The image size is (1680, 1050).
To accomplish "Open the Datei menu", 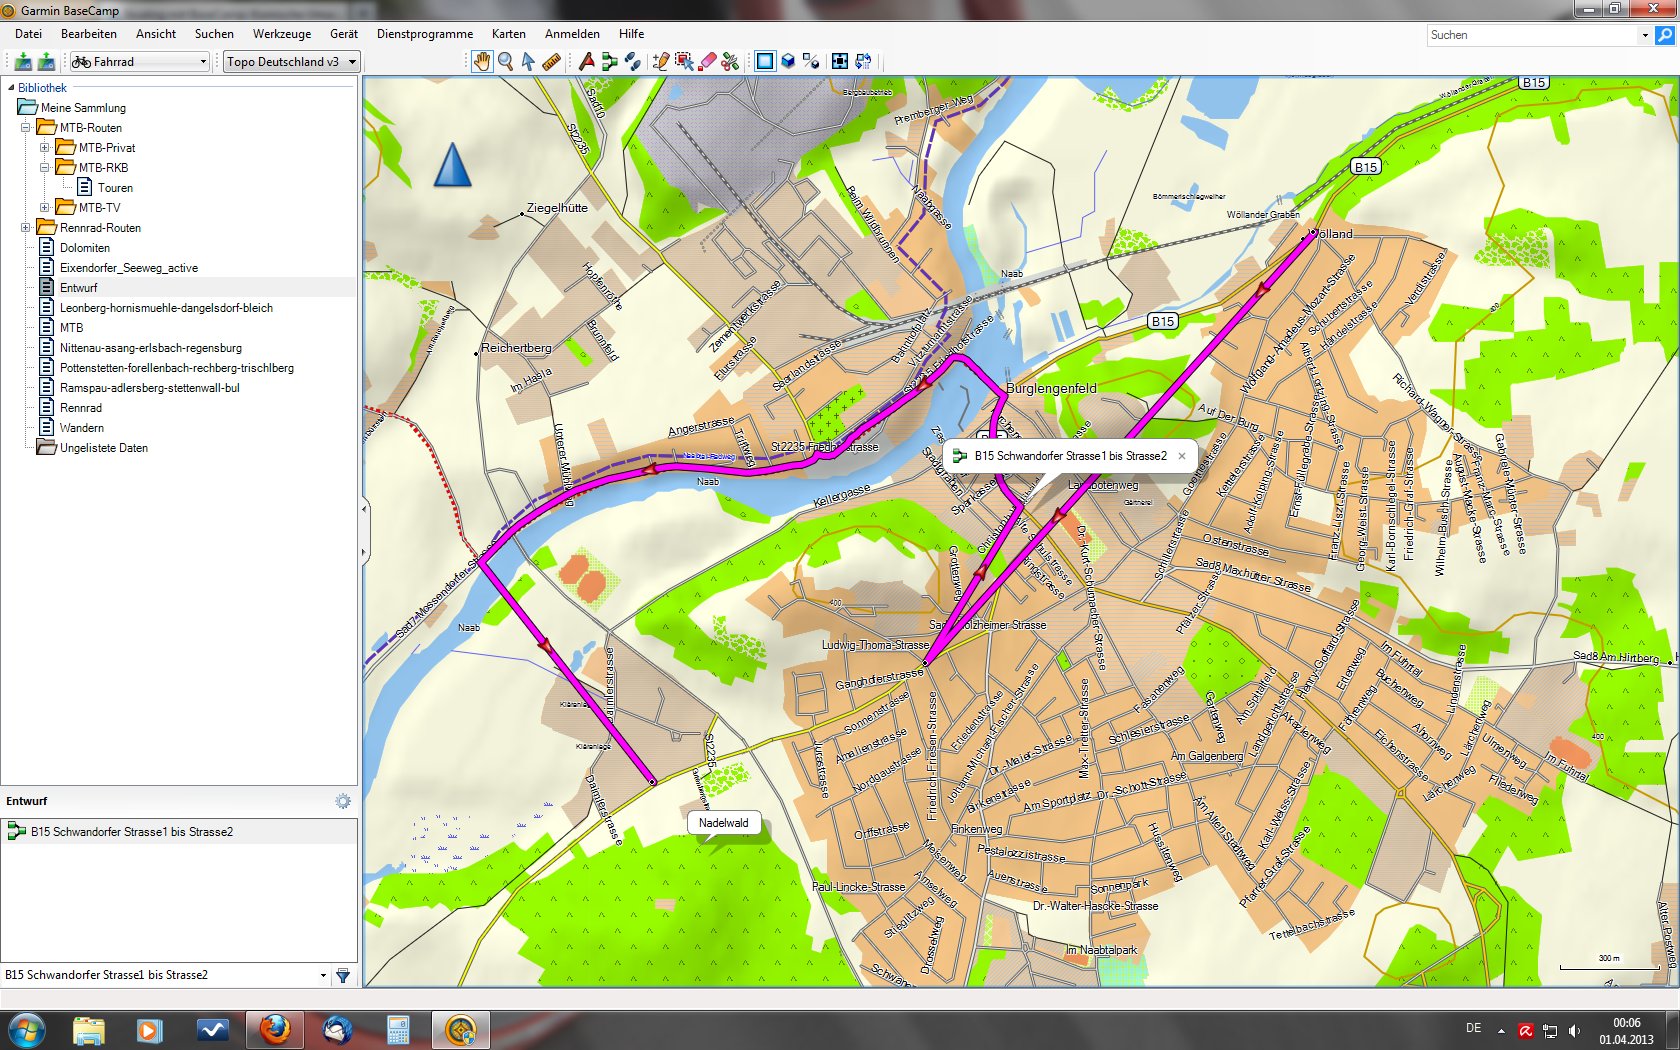I will (28, 34).
